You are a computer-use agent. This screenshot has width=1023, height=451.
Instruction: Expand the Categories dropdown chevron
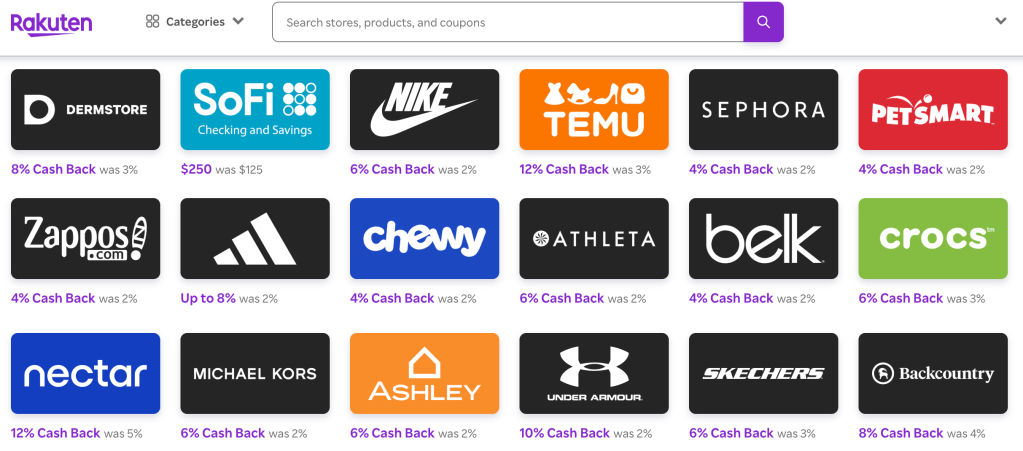click(238, 22)
